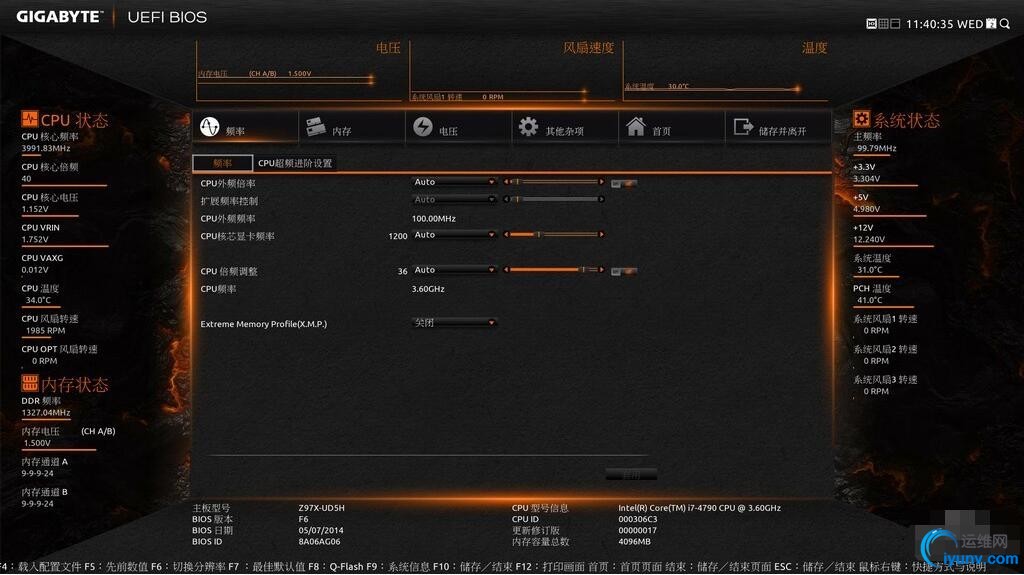Select the 频率 sub-tab
Screen dimensions: 1024x575
point(223,163)
